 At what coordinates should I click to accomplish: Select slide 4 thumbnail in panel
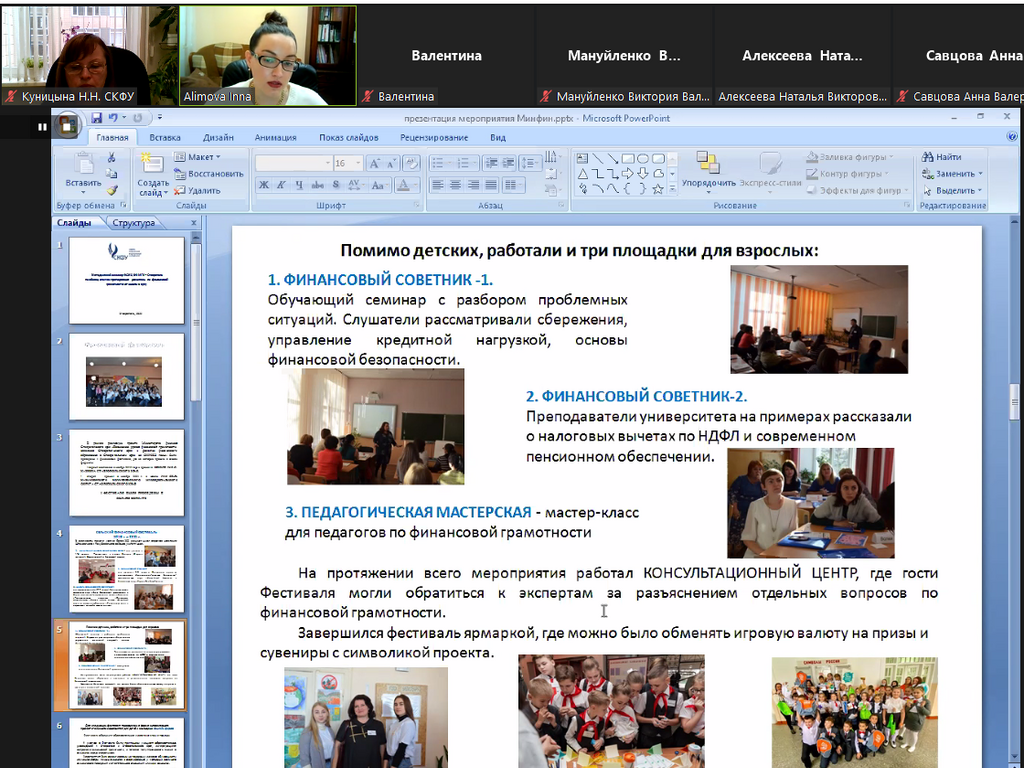(127, 569)
